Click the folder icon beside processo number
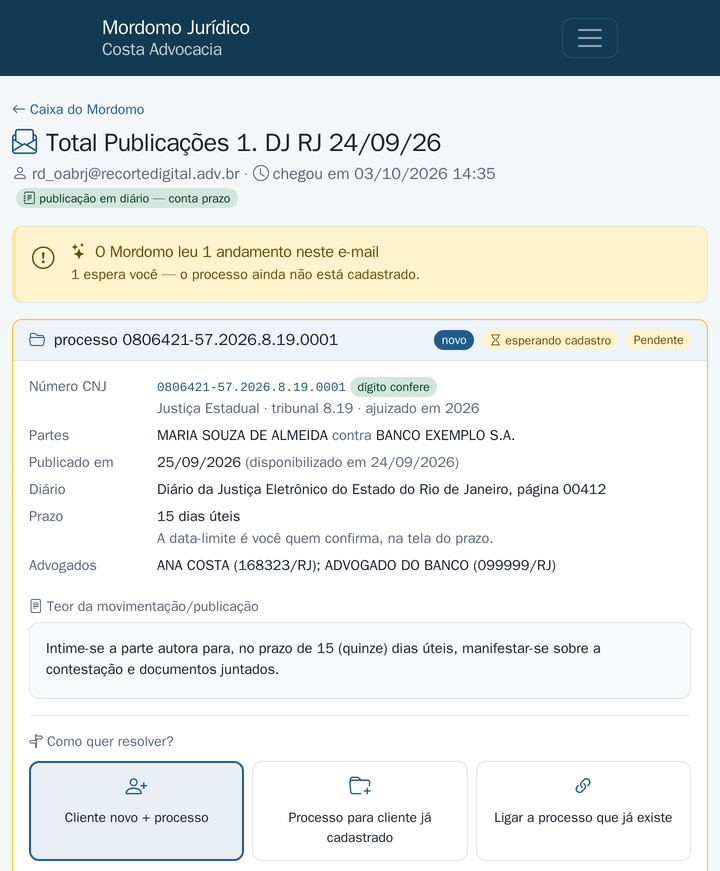 click(x=37, y=339)
